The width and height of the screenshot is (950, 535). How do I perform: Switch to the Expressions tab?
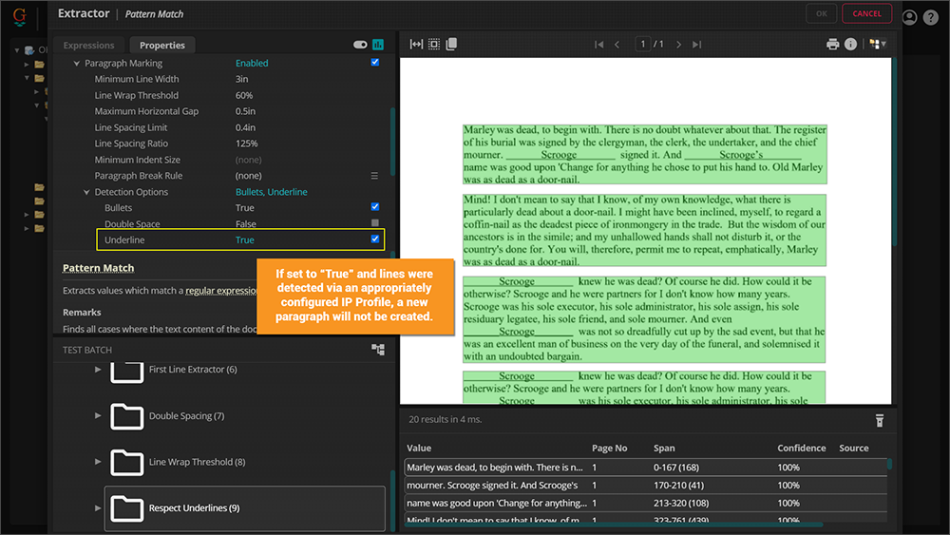click(x=88, y=45)
